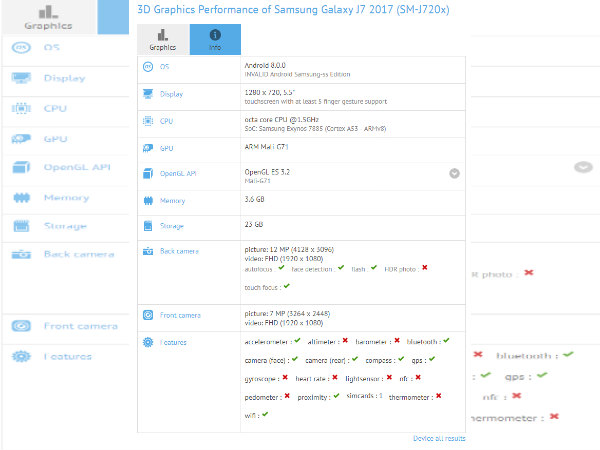Click the bluetooth check mark in foreground table
The image size is (600, 450).
click(446, 340)
